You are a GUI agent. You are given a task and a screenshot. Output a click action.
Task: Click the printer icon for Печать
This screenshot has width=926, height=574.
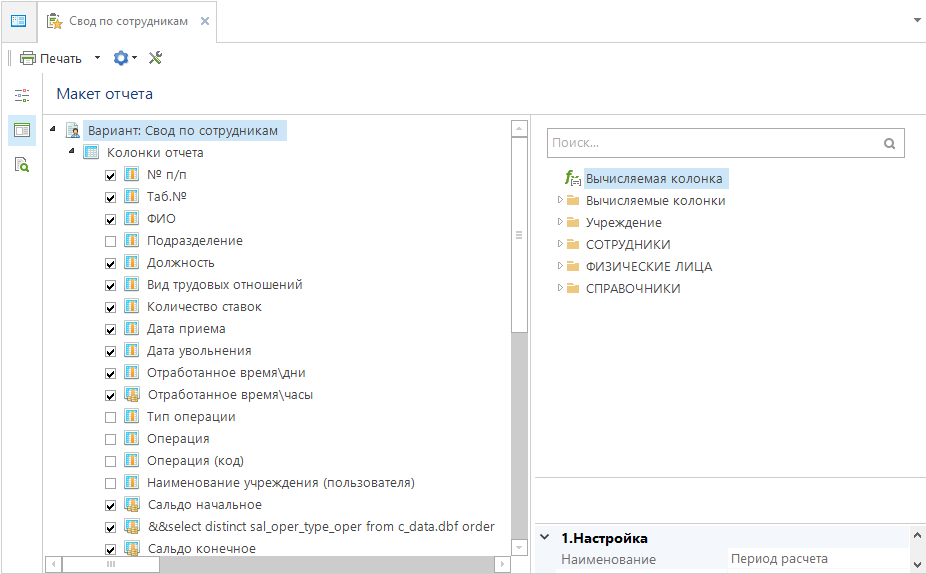tap(28, 58)
